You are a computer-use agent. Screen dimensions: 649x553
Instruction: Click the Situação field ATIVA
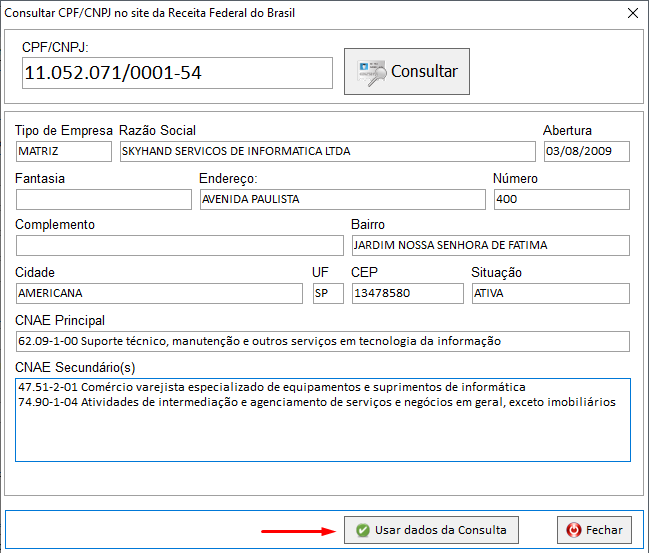point(550,293)
